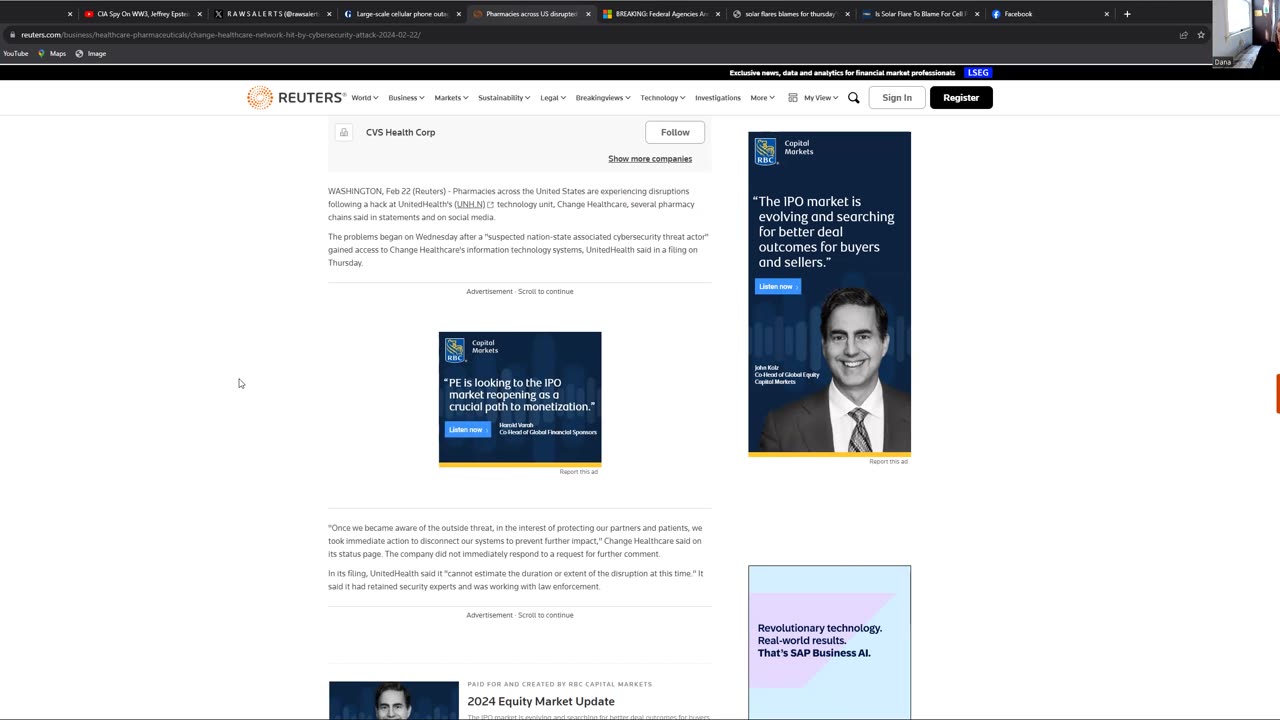The height and width of the screenshot is (720, 1280).
Task: Expand the More menu
Action: tap(762, 98)
